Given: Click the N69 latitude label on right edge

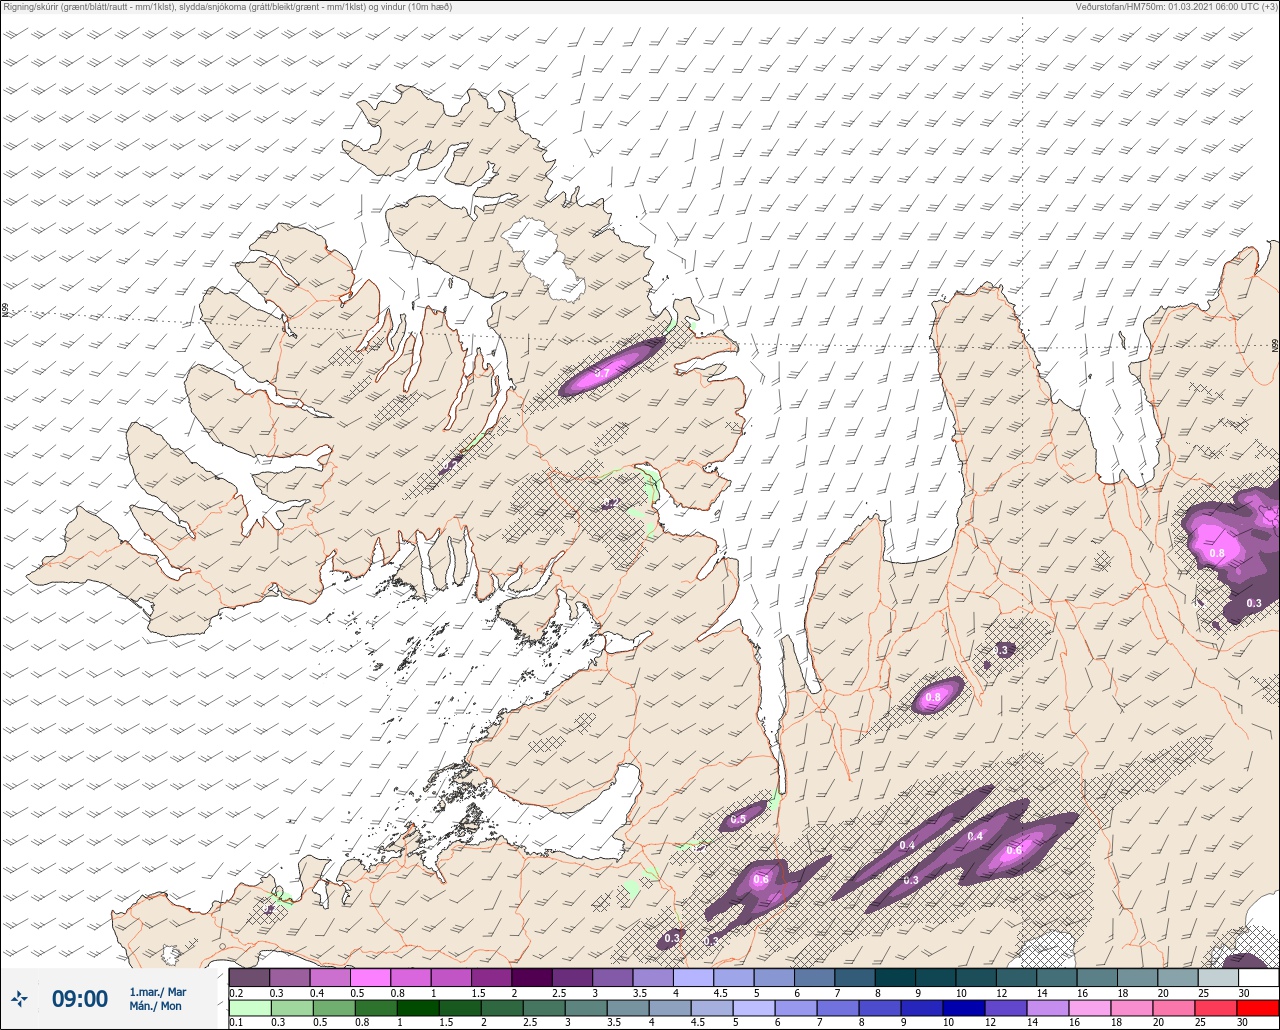Looking at the screenshot, I should point(1275,345).
